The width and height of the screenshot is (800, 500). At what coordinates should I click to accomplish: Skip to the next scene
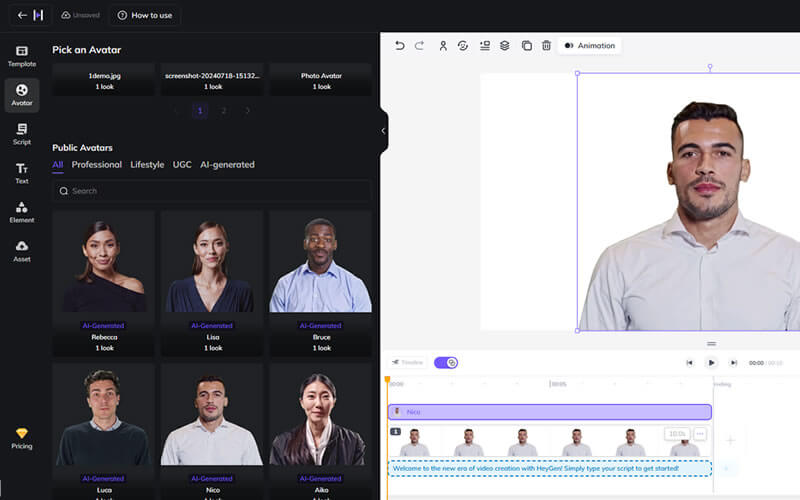coord(733,363)
